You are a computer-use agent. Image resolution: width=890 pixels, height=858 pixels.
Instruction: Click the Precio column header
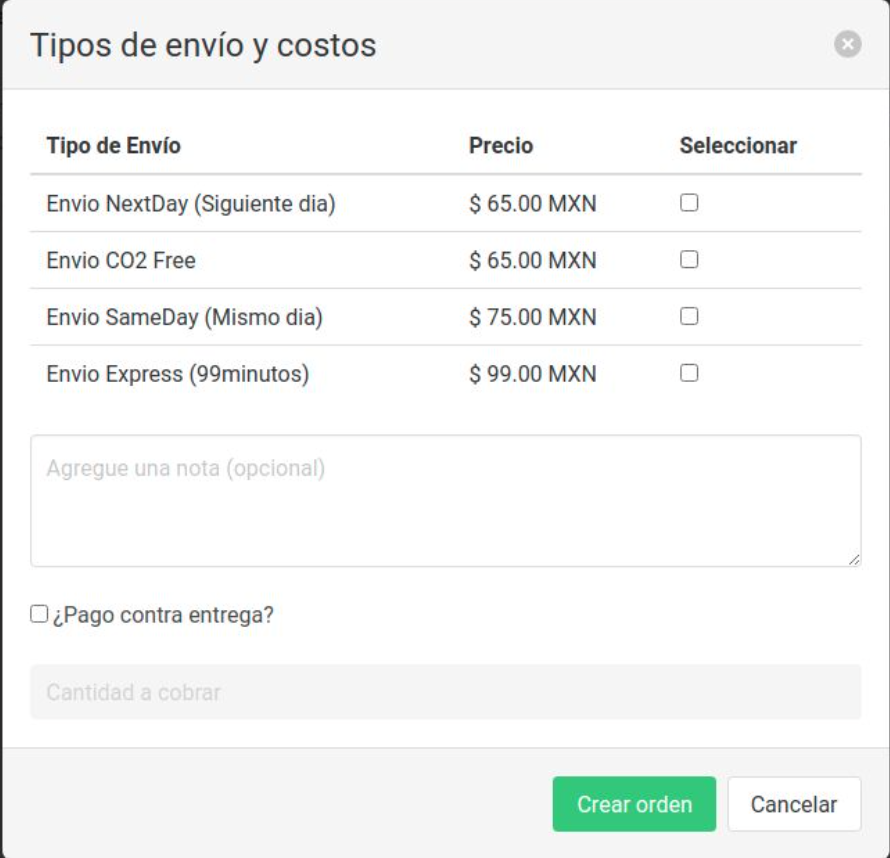(501, 146)
